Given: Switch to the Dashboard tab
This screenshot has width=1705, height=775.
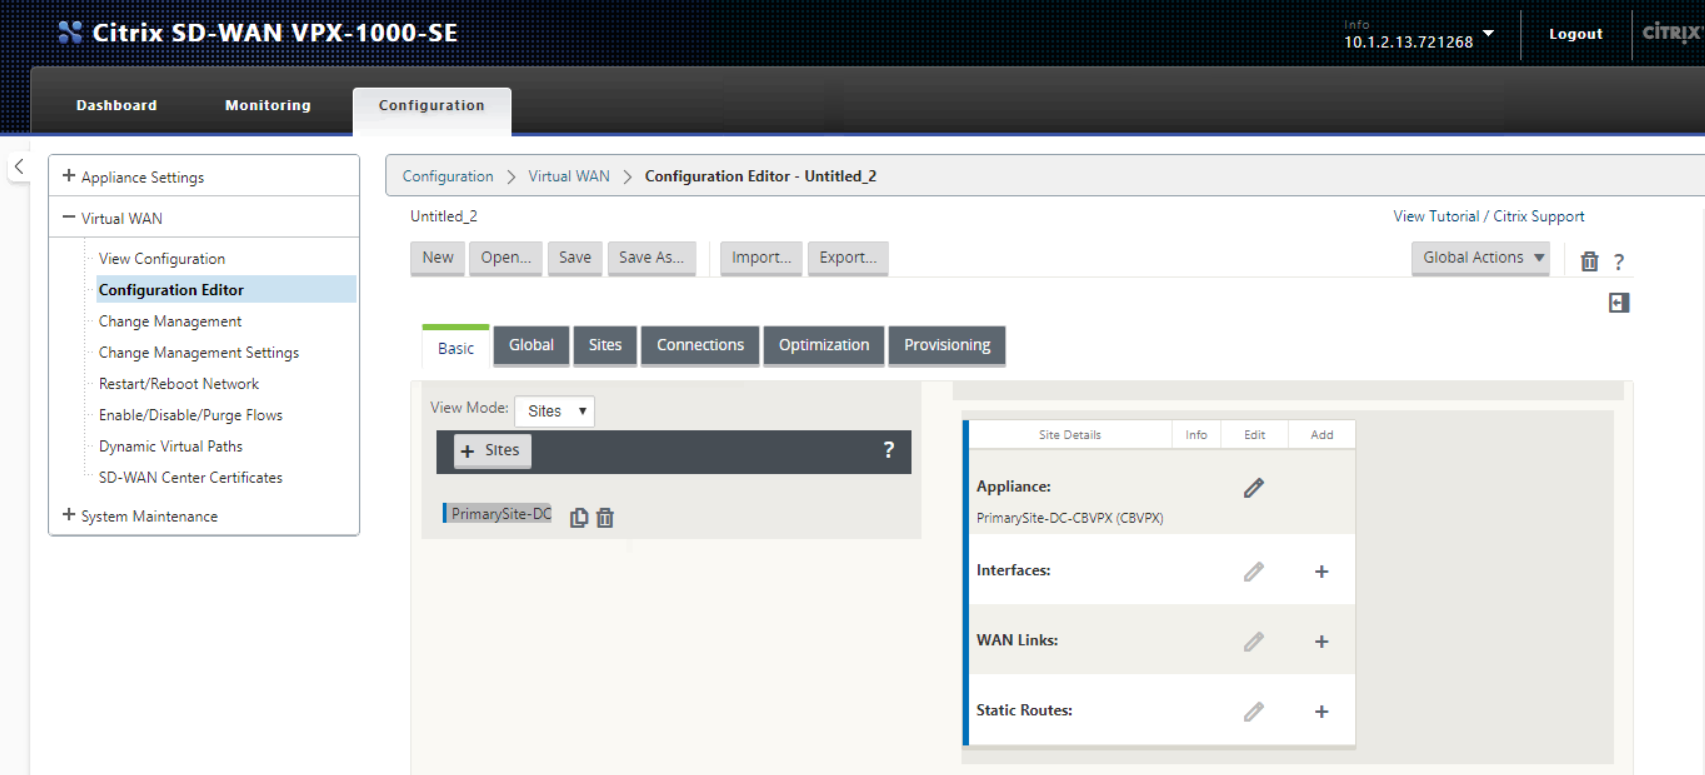Looking at the screenshot, I should (x=116, y=105).
